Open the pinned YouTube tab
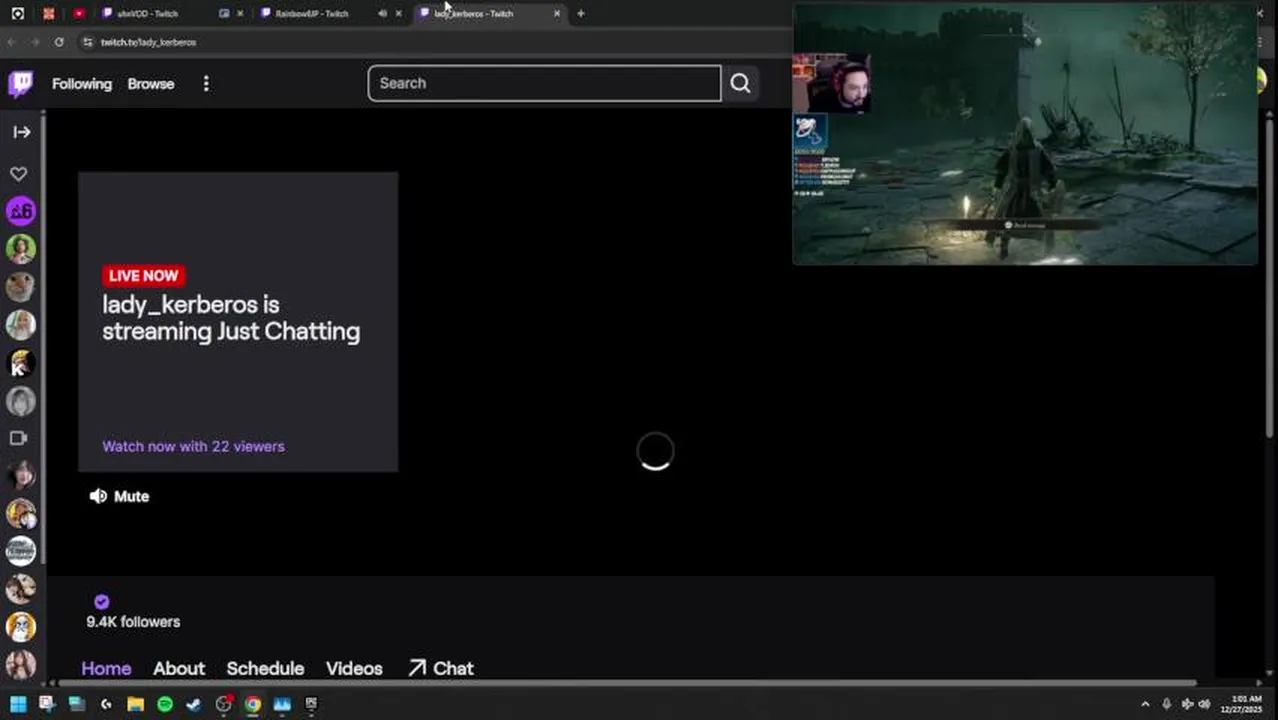This screenshot has width=1278, height=720. pos(79,14)
